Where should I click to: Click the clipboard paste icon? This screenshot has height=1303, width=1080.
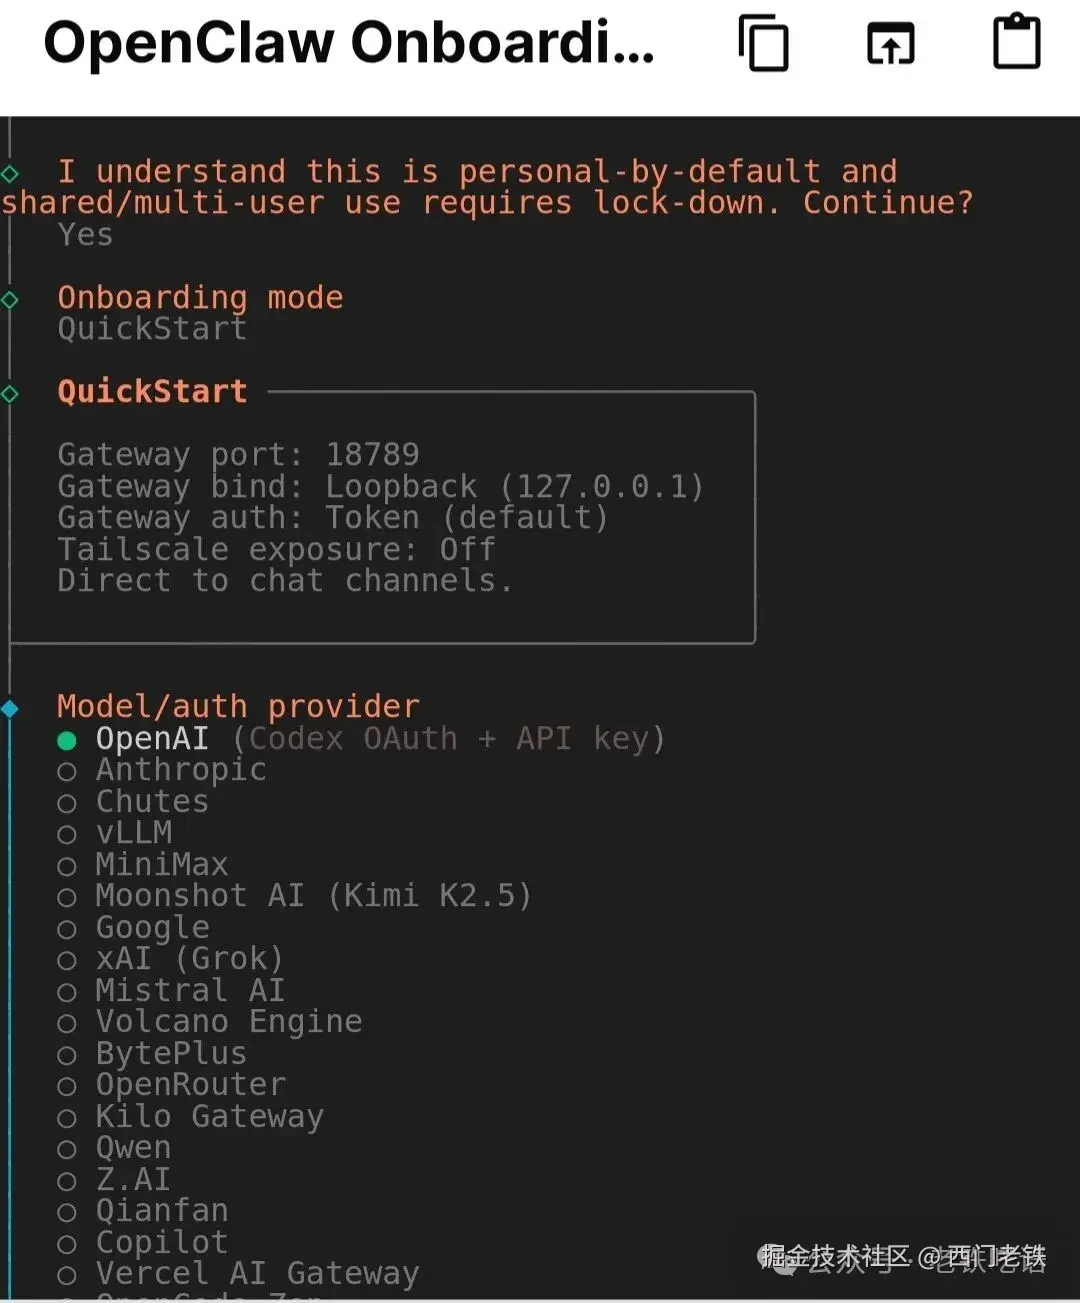tap(1016, 42)
